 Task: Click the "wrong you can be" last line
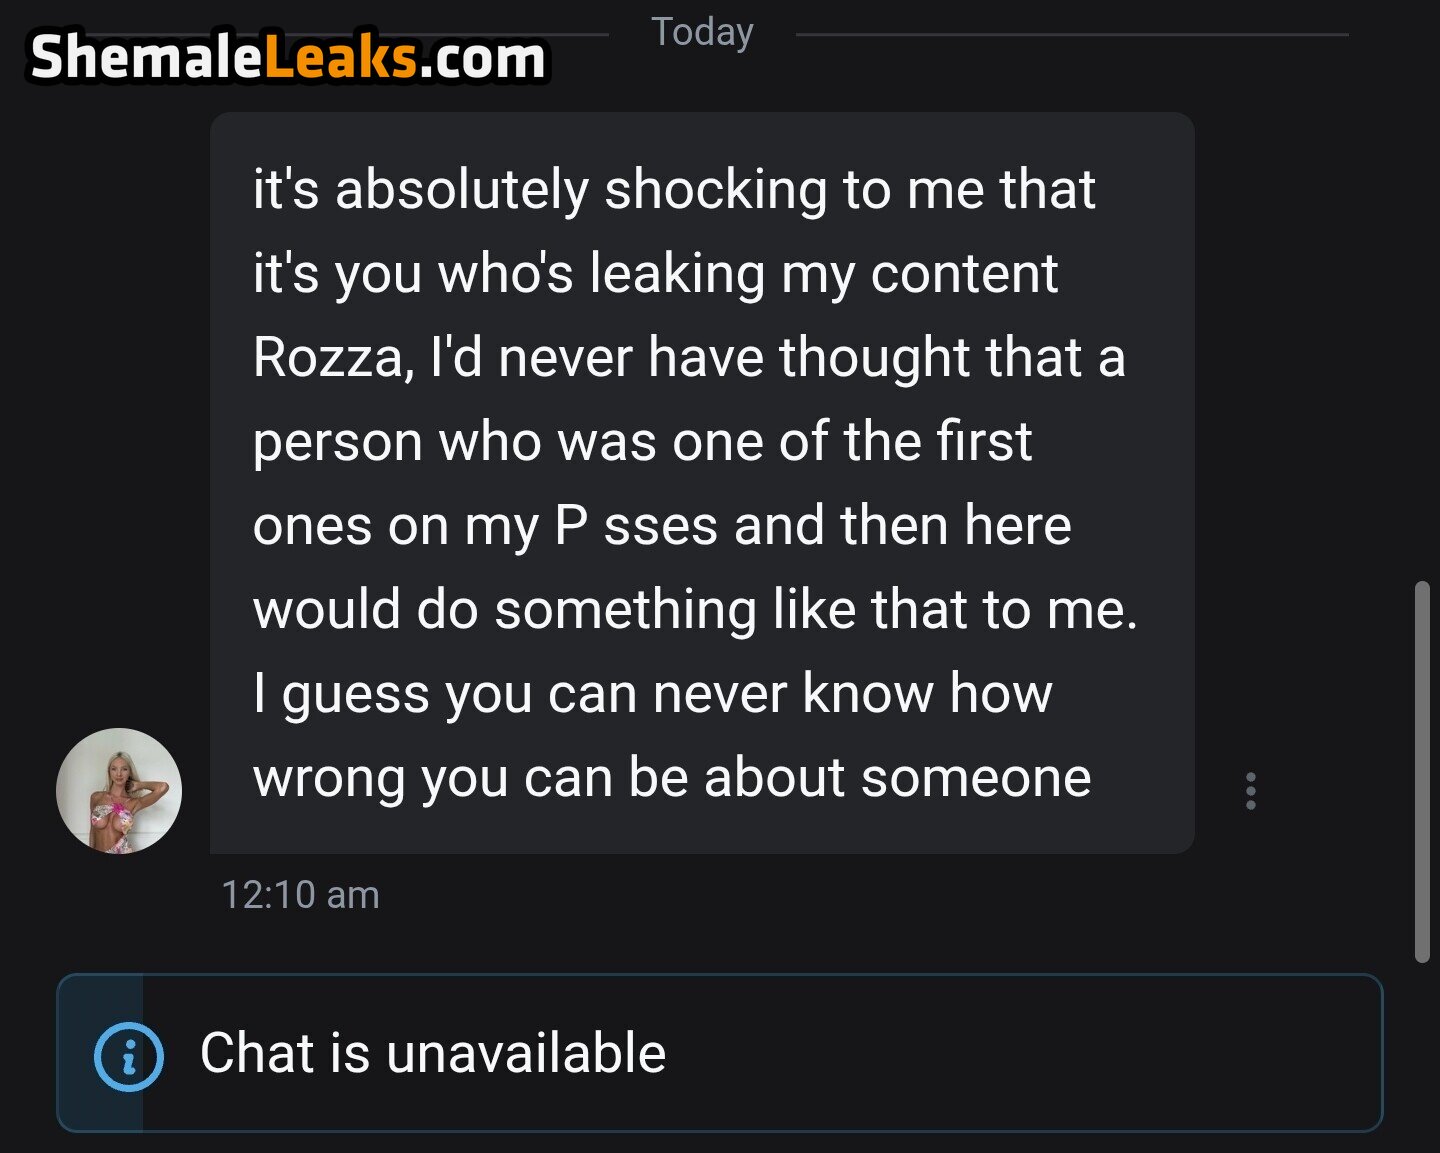(x=671, y=778)
